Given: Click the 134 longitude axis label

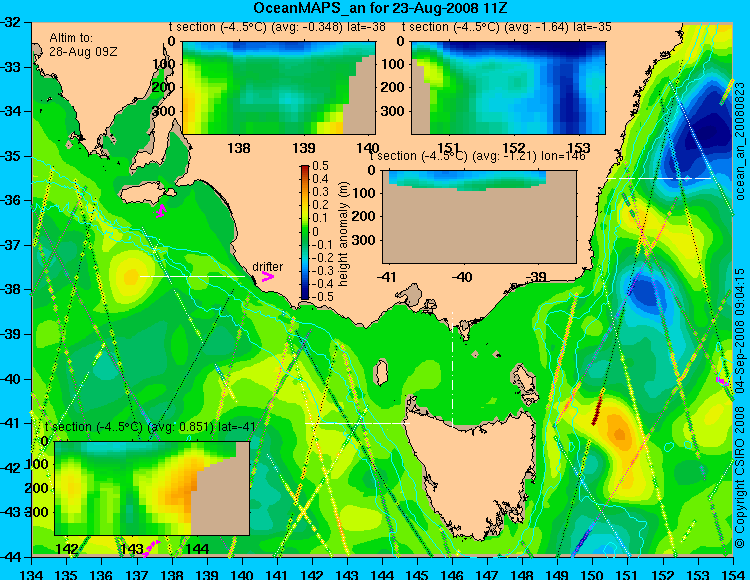Looking at the screenshot, I should (32, 574).
